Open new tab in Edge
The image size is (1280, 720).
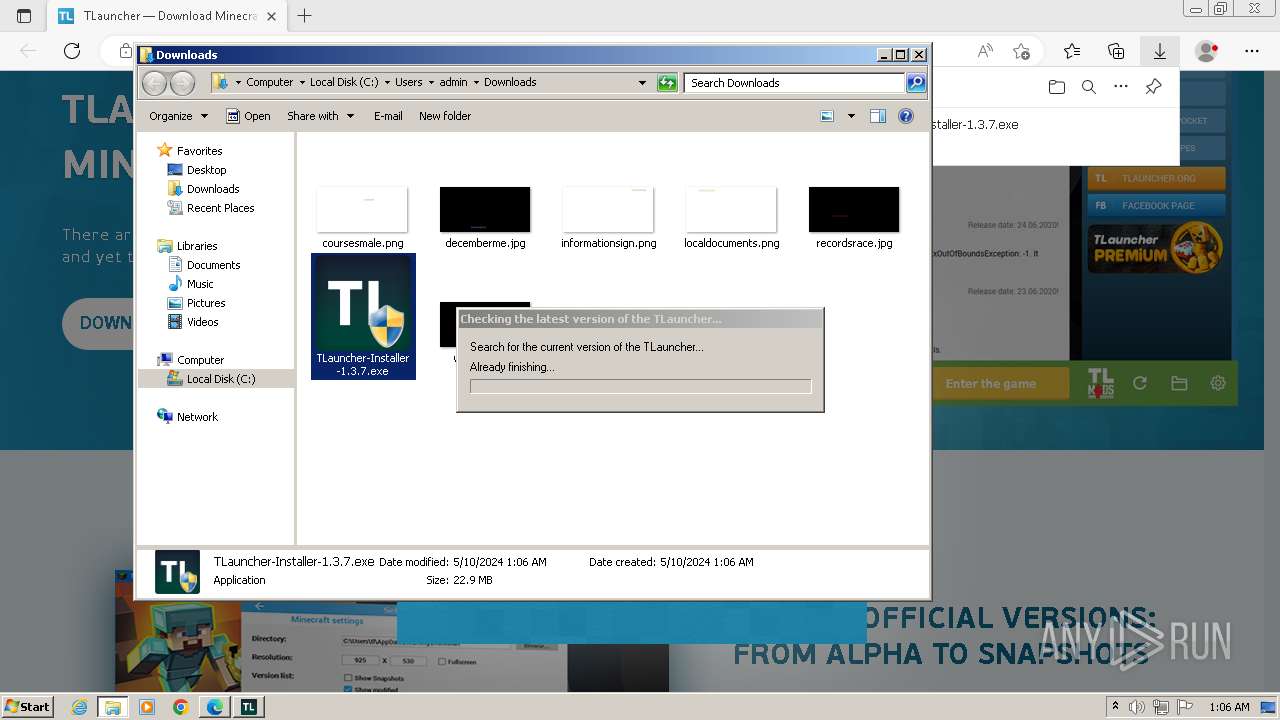pos(305,16)
